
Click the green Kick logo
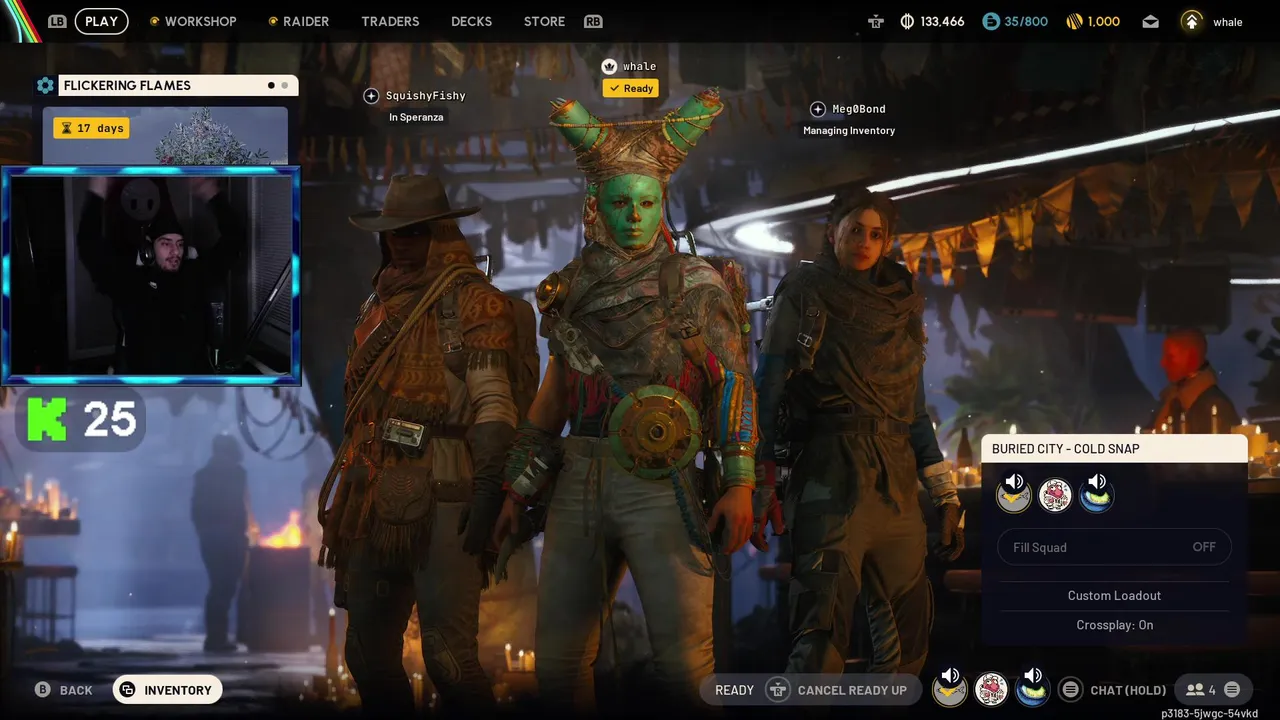tap(47, 420)
